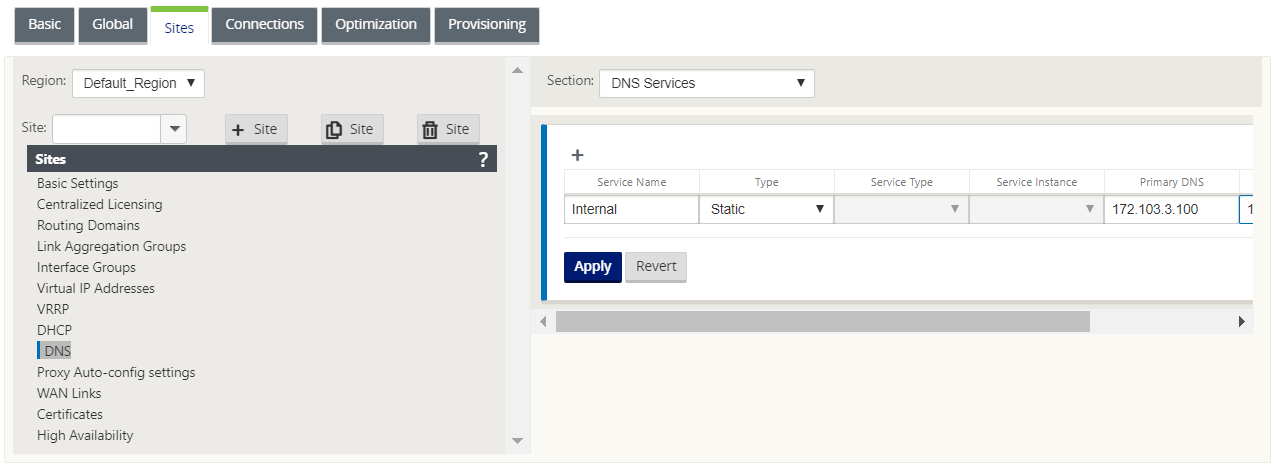
Task: Click the horizontal scrollbar right arrow
Action: (x=1241, y=321)
